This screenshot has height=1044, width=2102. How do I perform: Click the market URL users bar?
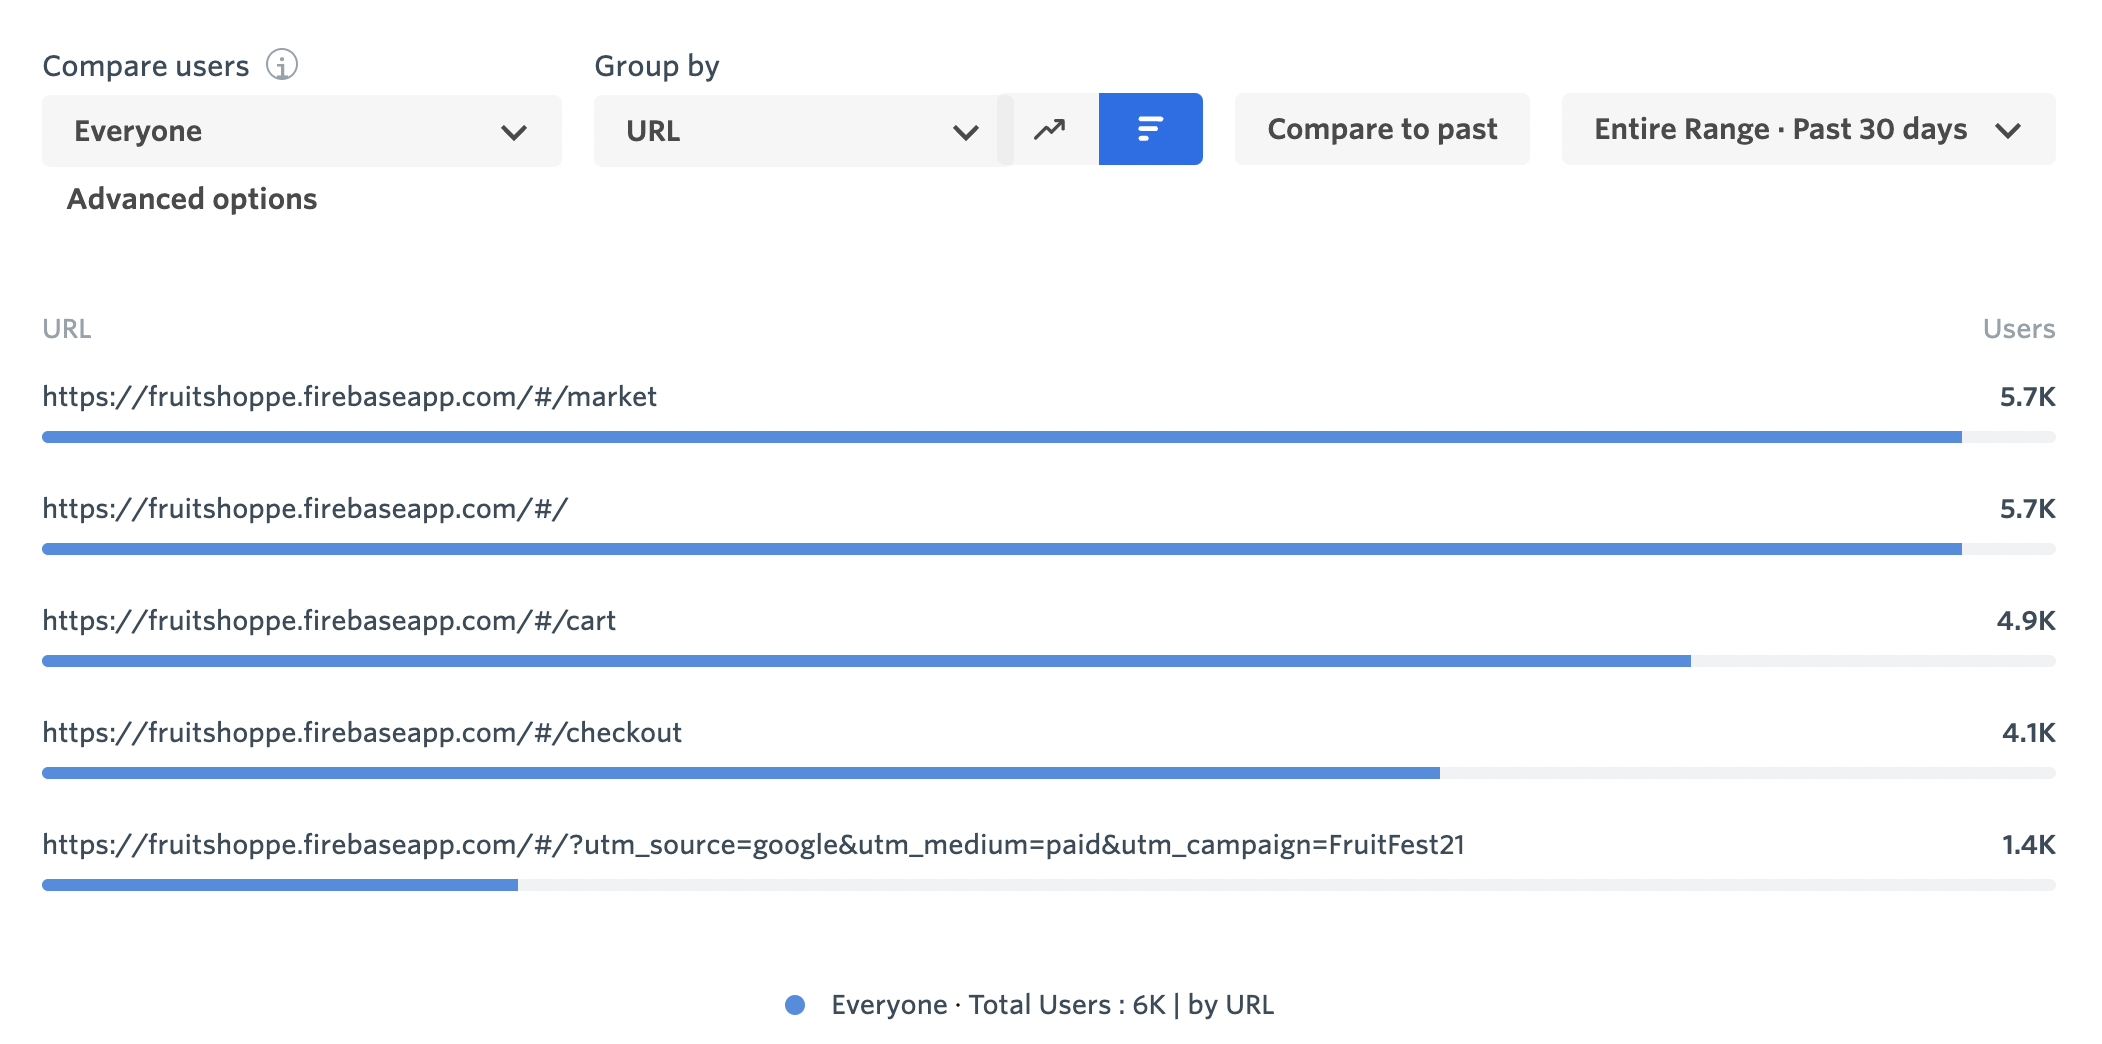pos(1000,437)
